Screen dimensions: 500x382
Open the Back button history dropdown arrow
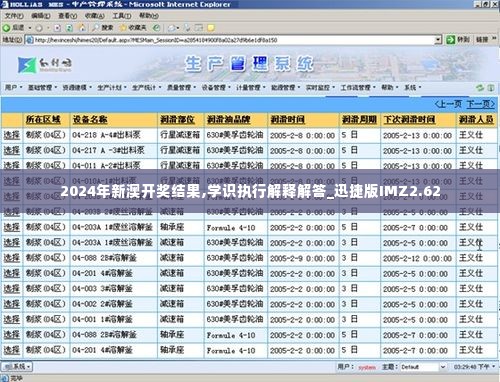point(30,28)
